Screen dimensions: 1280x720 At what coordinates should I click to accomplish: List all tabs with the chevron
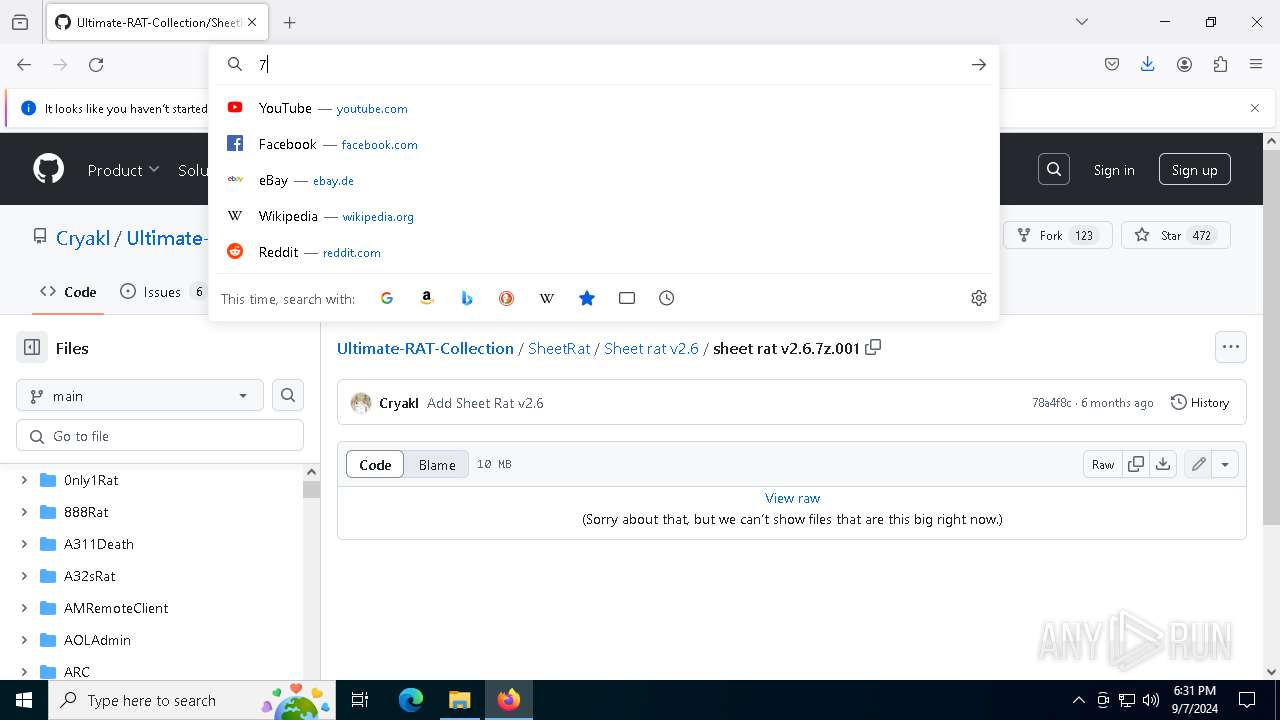tap(1081, 22)
